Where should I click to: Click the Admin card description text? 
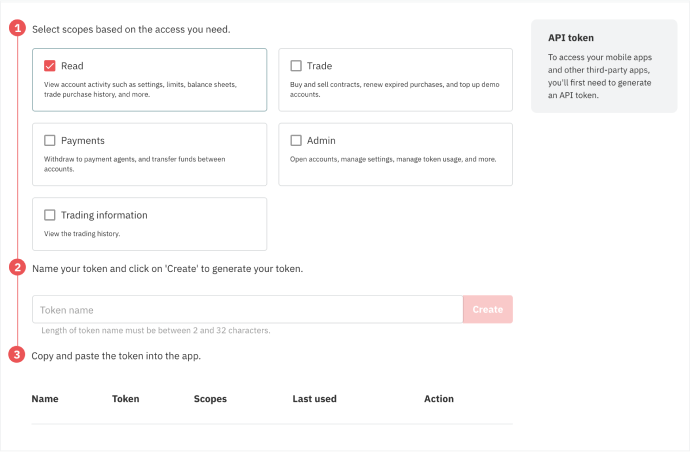393,159
